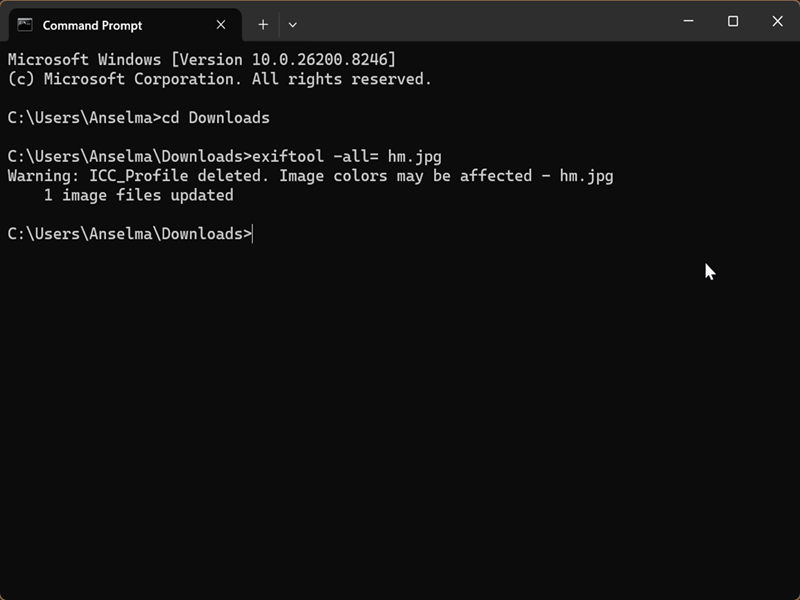This screenshot has width=800, height=600.
Task: Click the 1 image files updated line
Action: (138, 195)
